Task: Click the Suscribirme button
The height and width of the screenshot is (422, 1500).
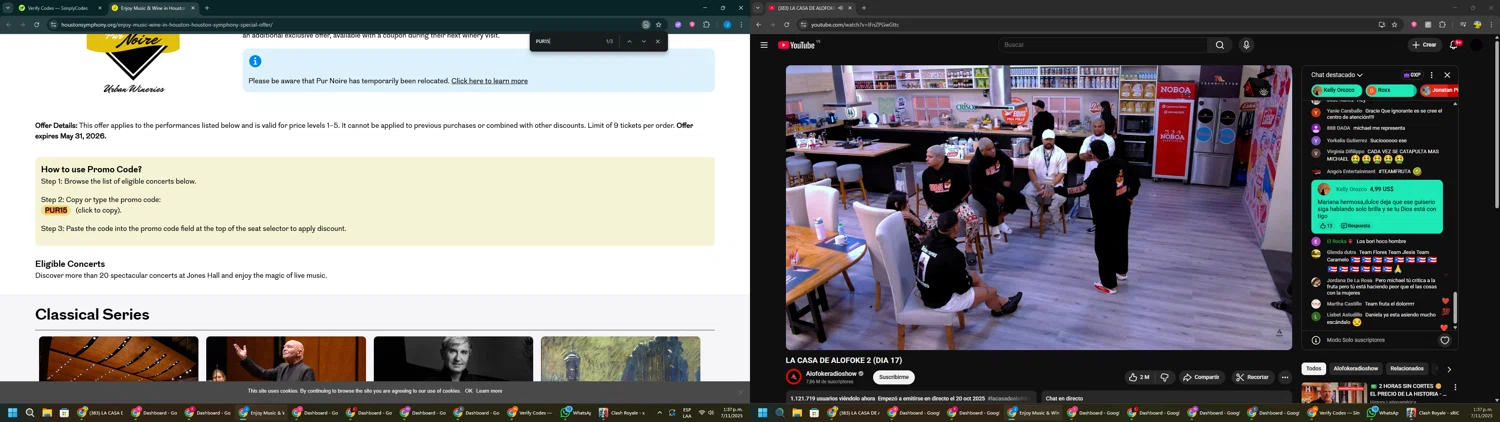Action: click(894, 377)
